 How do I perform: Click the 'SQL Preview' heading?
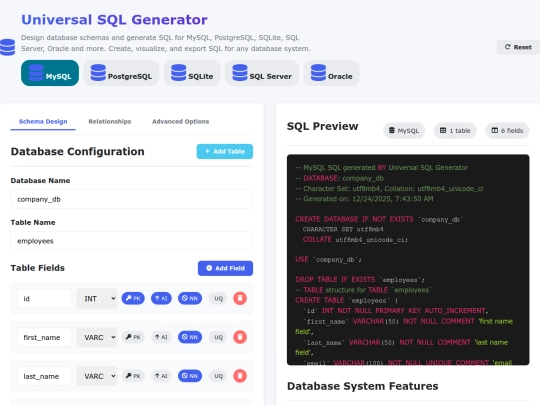(323, 126)
